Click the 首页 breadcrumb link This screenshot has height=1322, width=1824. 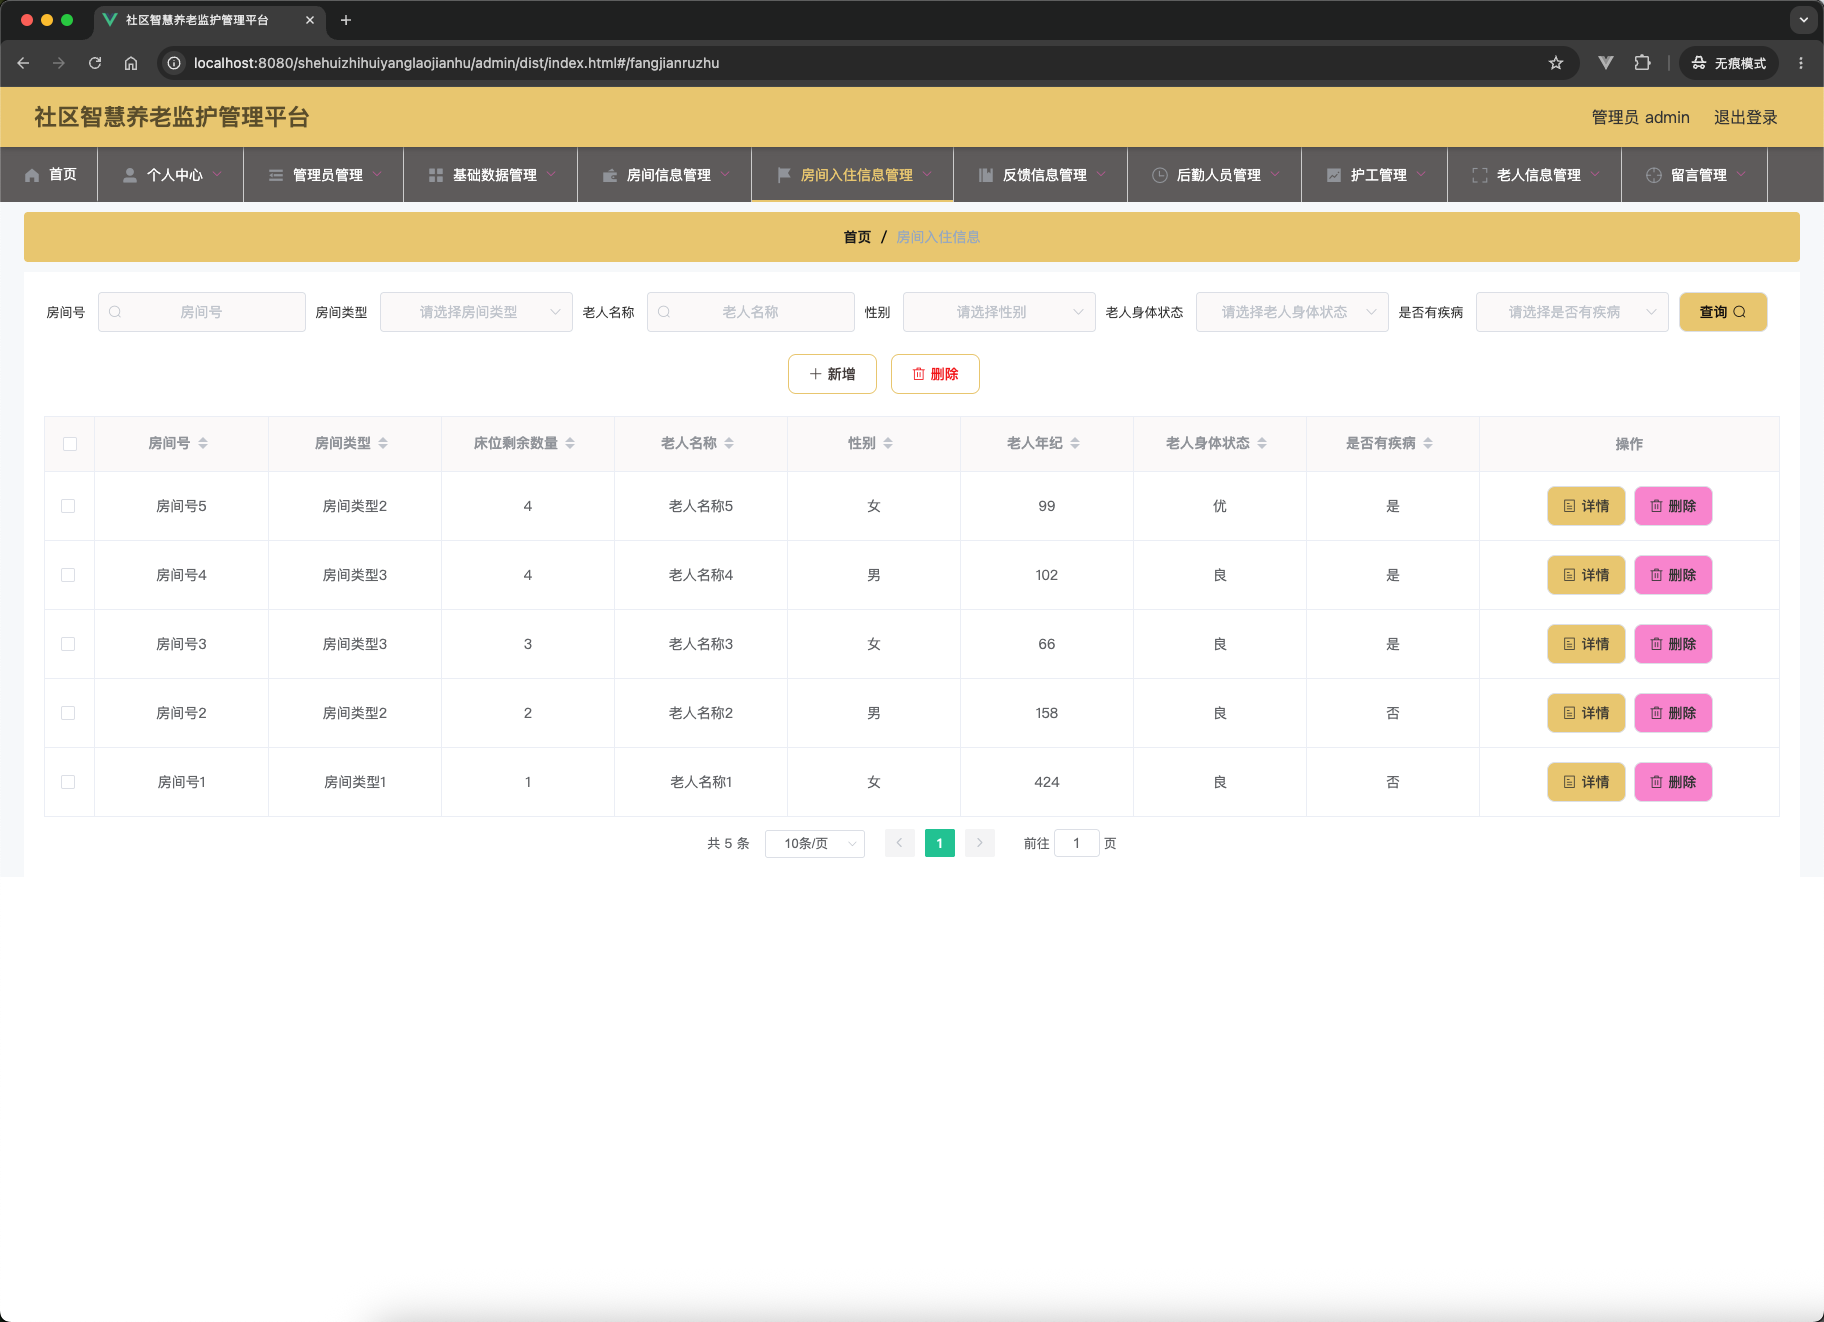coord(857,237)
